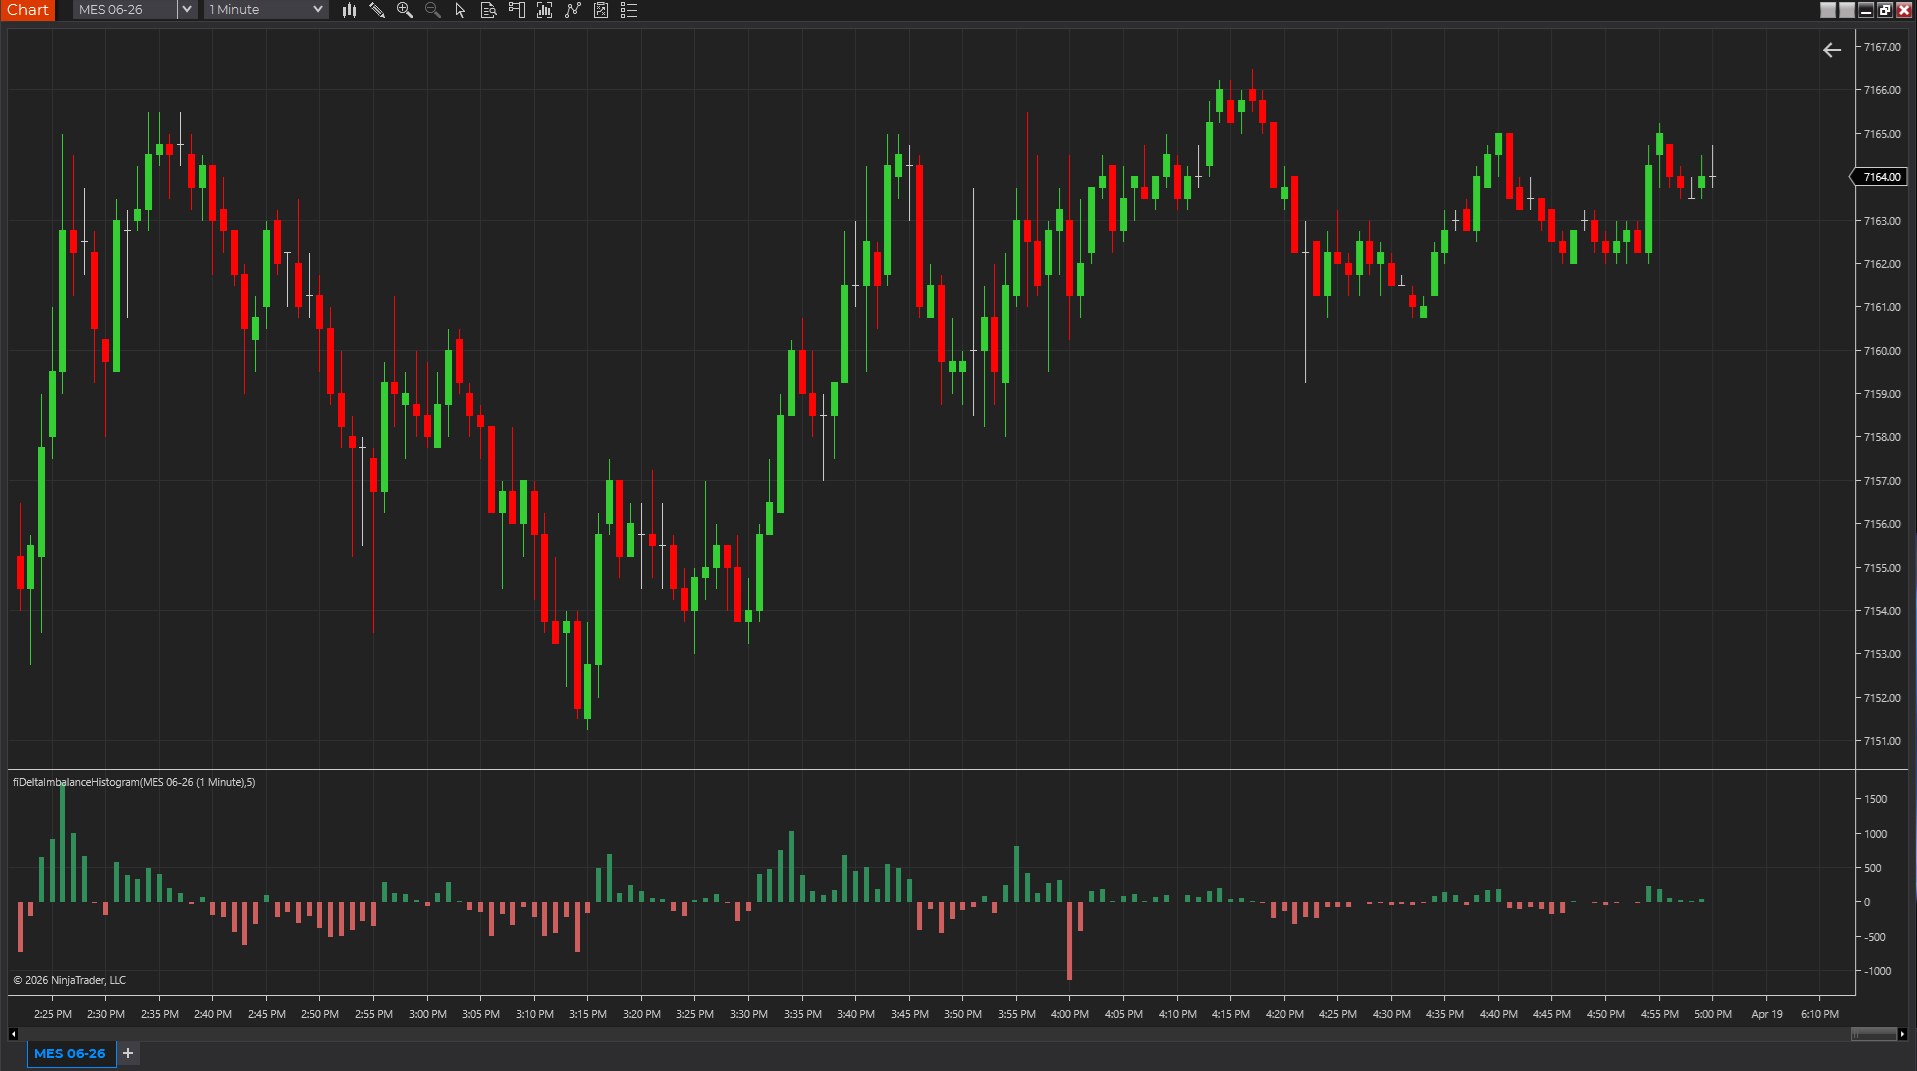
Task: Select the MES 06-26 chart tab
Action: click(x=70, y=1053)
